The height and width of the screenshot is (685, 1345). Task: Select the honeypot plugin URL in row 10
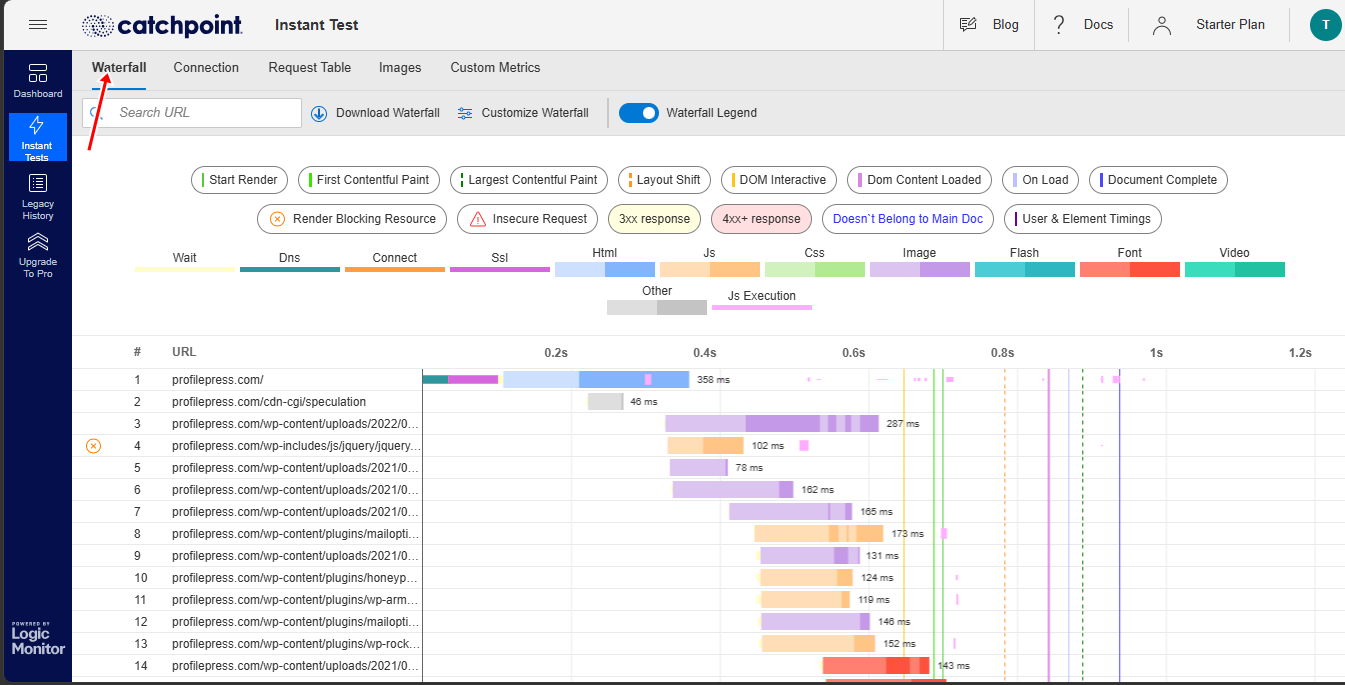tap(295, 578)
